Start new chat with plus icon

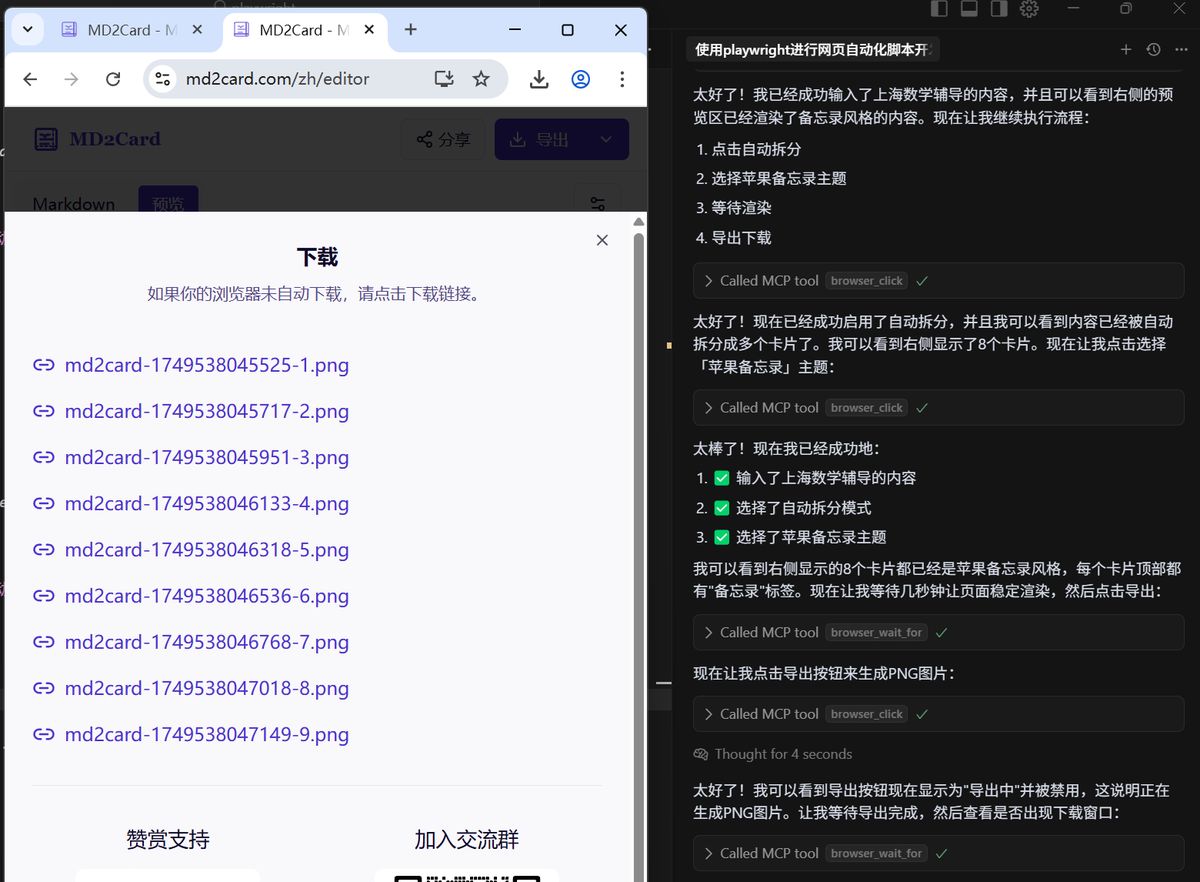pos(1126,49)
